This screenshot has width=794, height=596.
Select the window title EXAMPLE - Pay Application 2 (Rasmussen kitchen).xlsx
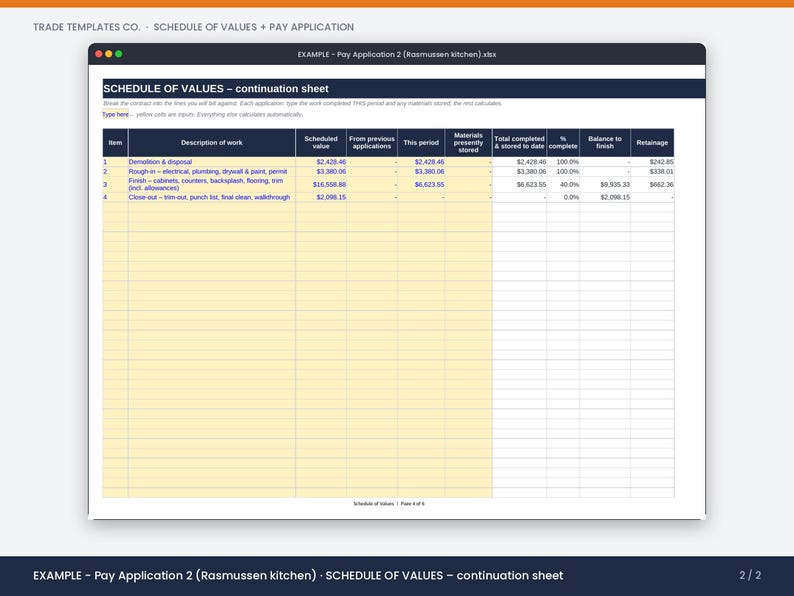(x=396, y=54)
